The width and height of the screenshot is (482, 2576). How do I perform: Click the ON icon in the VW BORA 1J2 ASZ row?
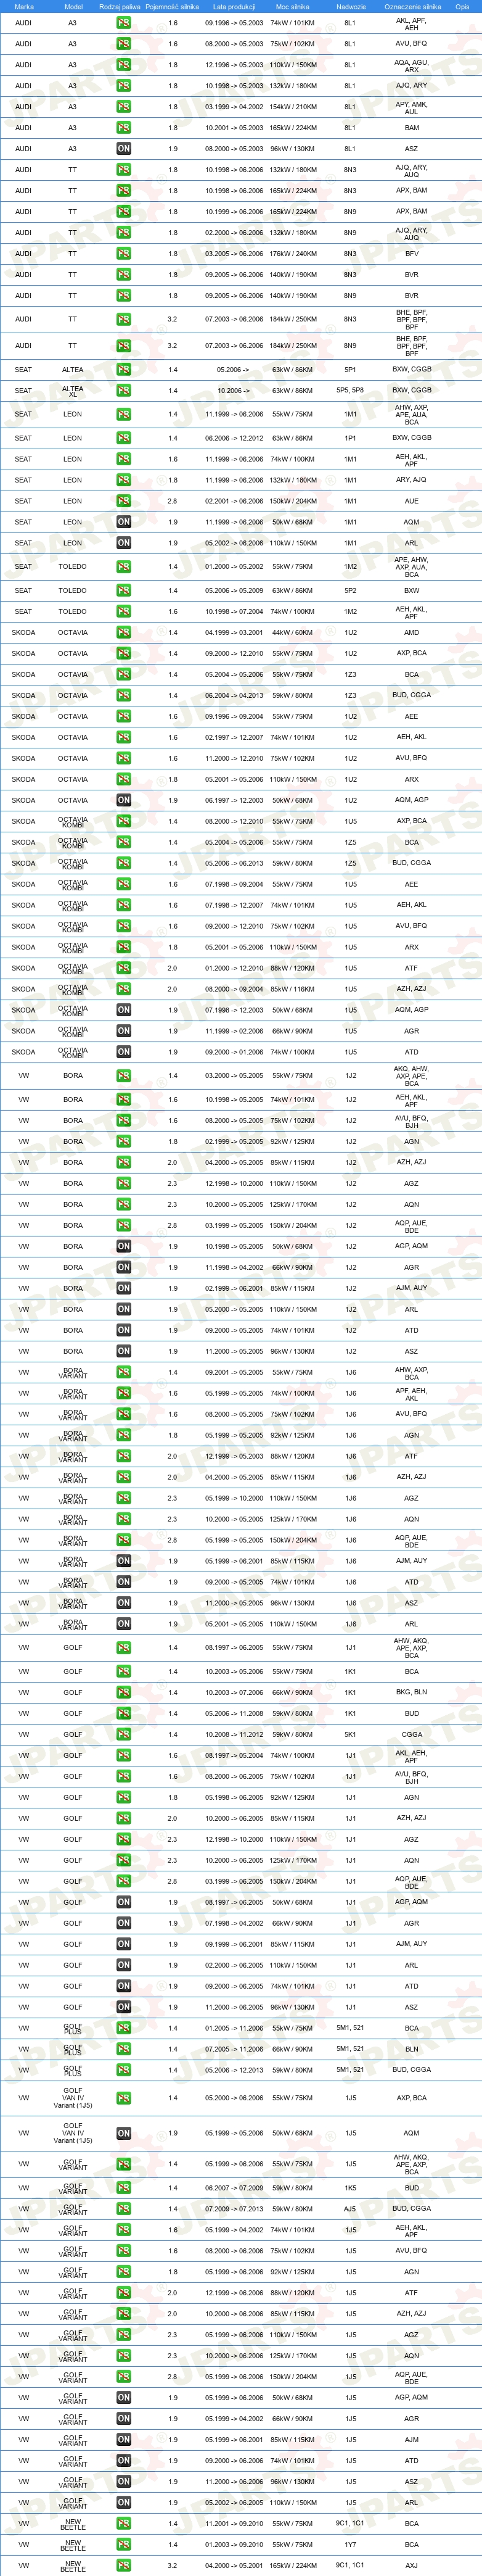[x=123, y=1352]
